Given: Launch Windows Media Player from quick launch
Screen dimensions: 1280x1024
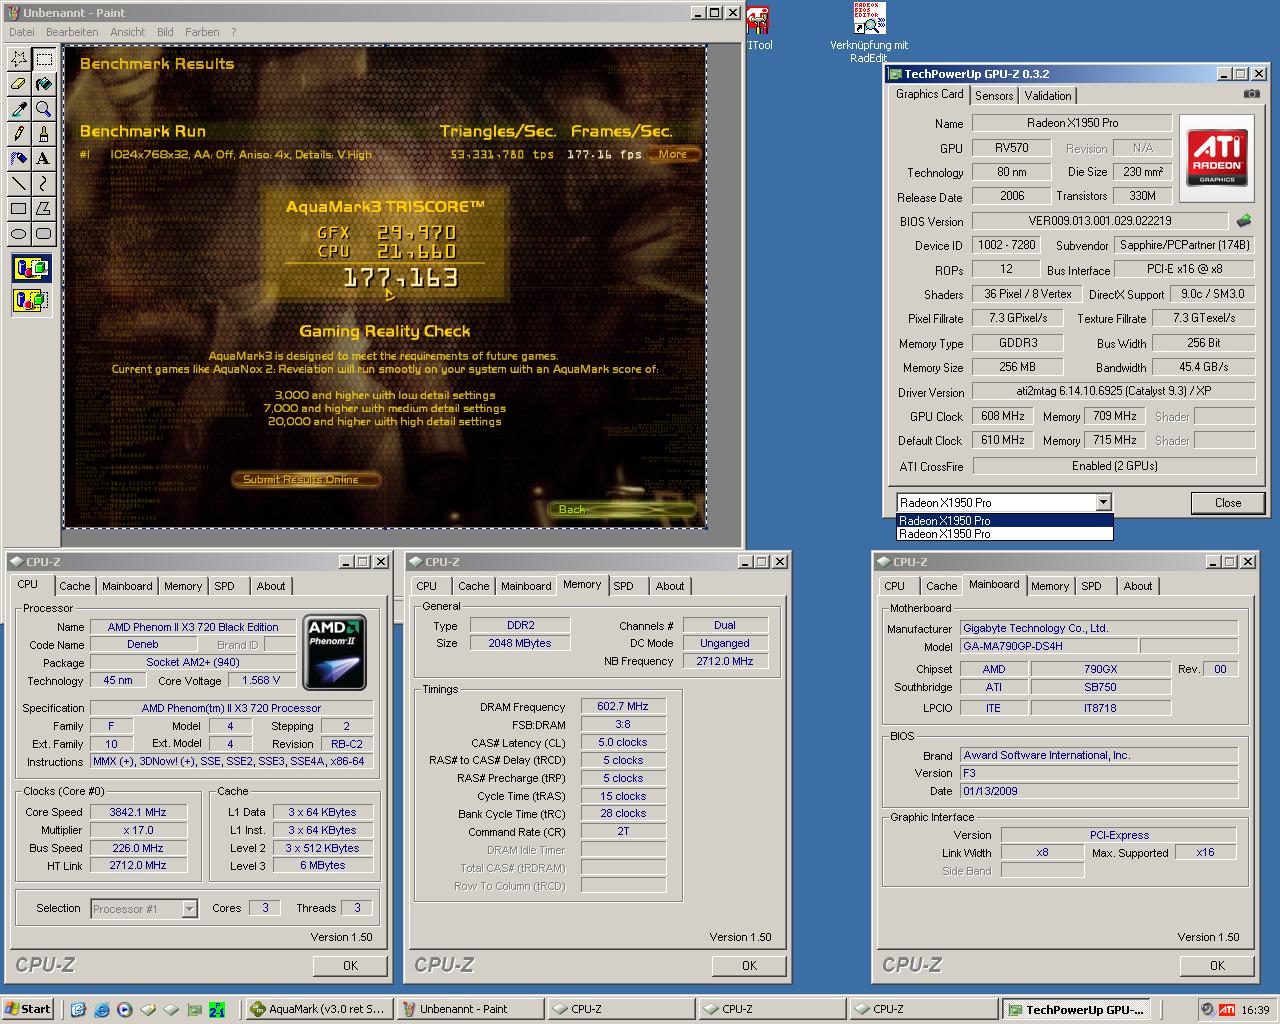Looking at the screenshot, I should pyautogui.click(x=125, y=1010).
